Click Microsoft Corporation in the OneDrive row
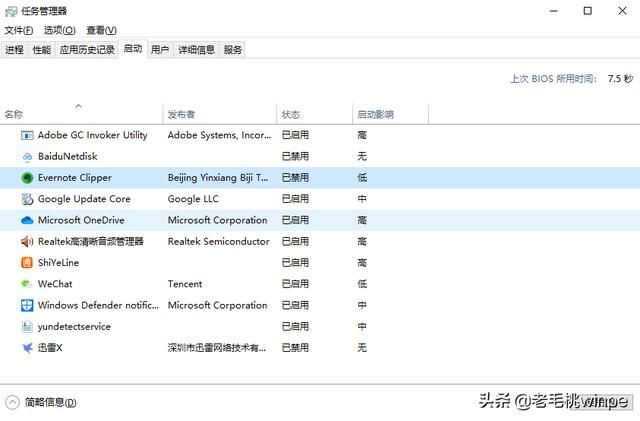Image resolution: width=640 pixels, height=421 pixels. pos(218,220)
